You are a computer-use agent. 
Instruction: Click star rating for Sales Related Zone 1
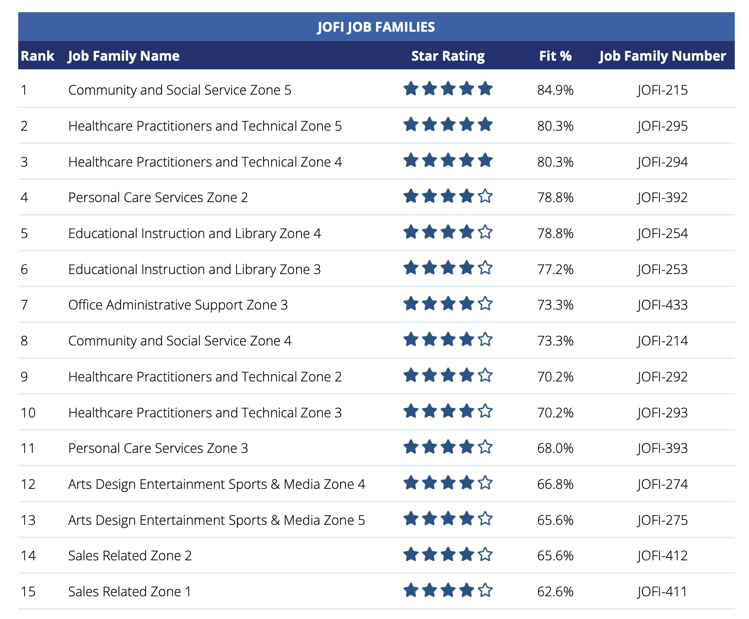448,591
